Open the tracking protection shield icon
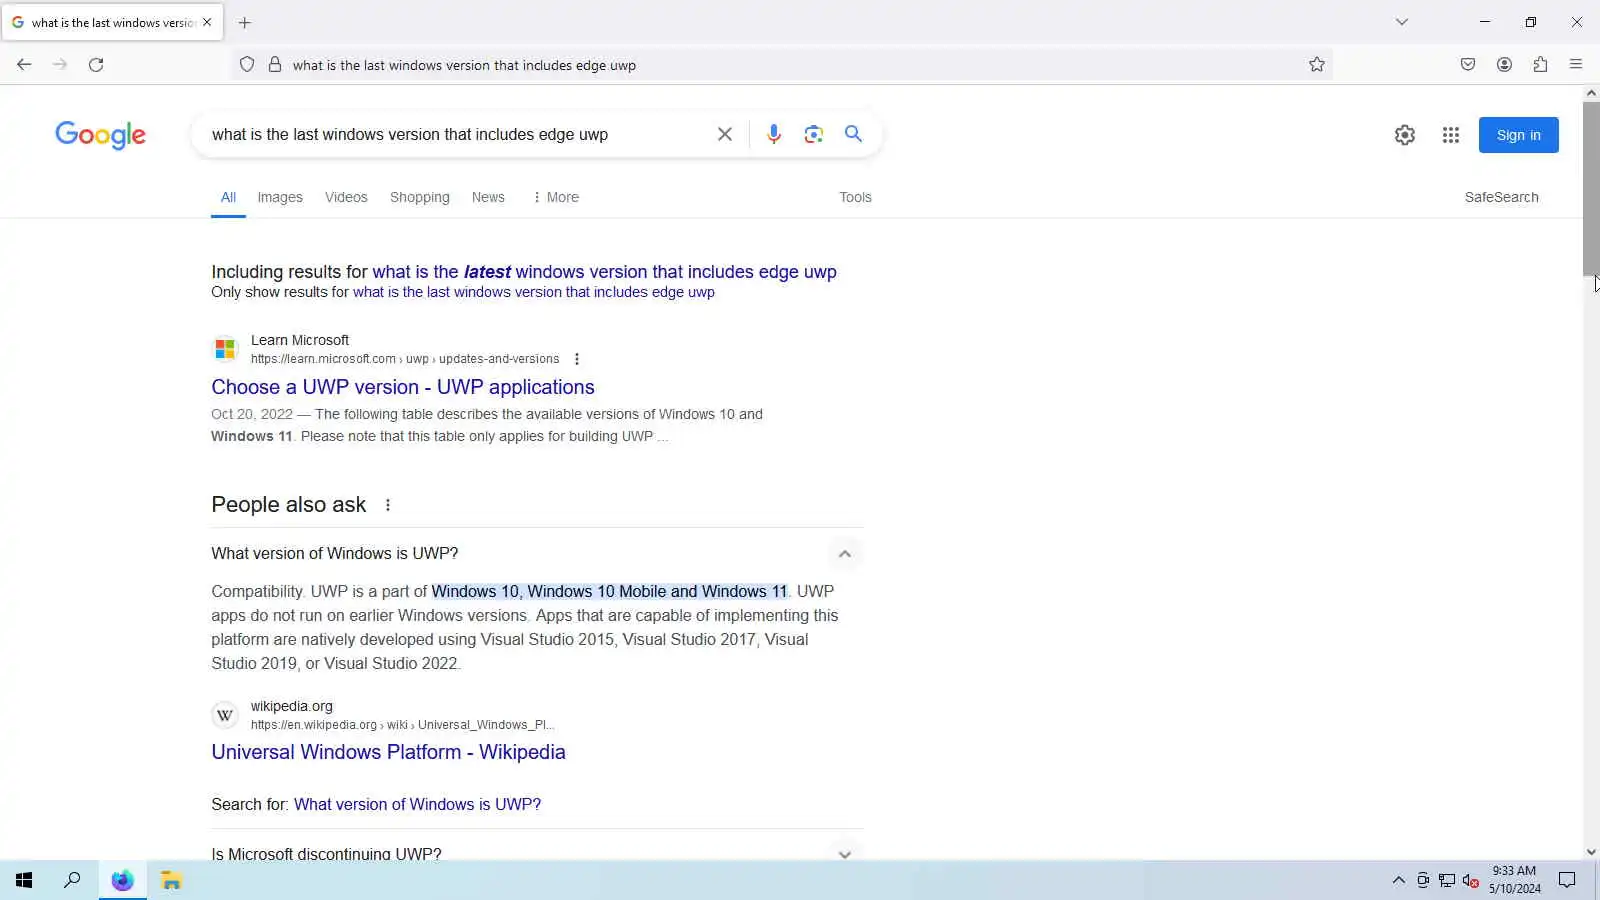The height and width of the screenshot is (900, 1600). [x=247, y=65]
